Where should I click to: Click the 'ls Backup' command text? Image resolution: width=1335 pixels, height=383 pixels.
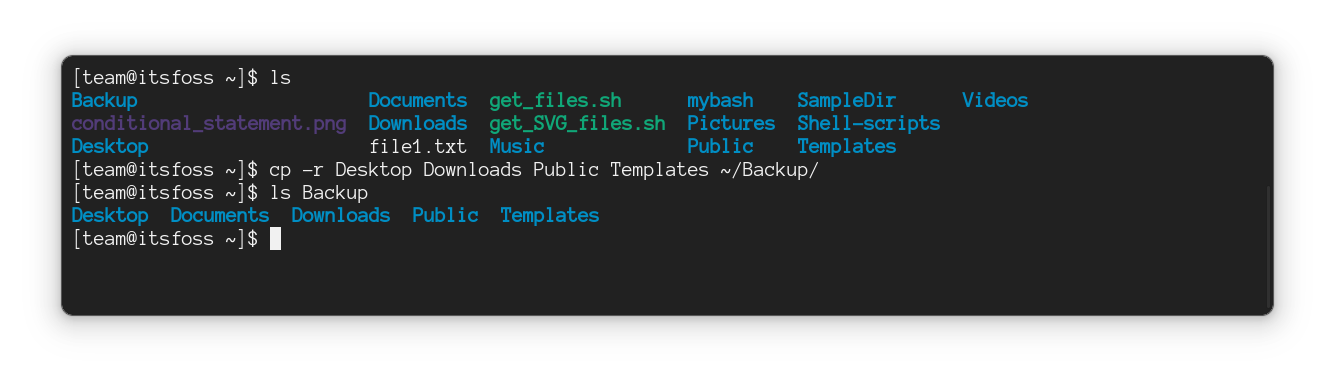pyautogui.click(x=318, y=192)
